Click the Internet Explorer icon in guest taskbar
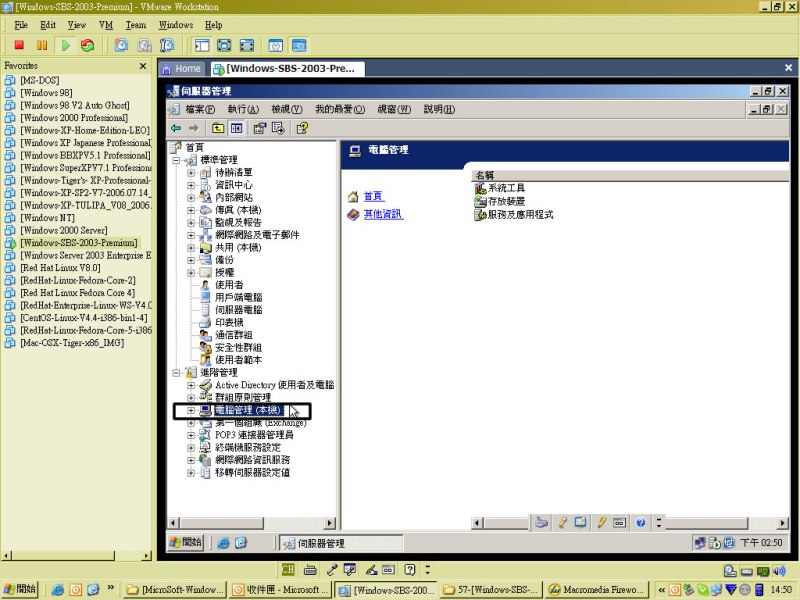The height and width of the screenshot is (600, 800). 223,543
